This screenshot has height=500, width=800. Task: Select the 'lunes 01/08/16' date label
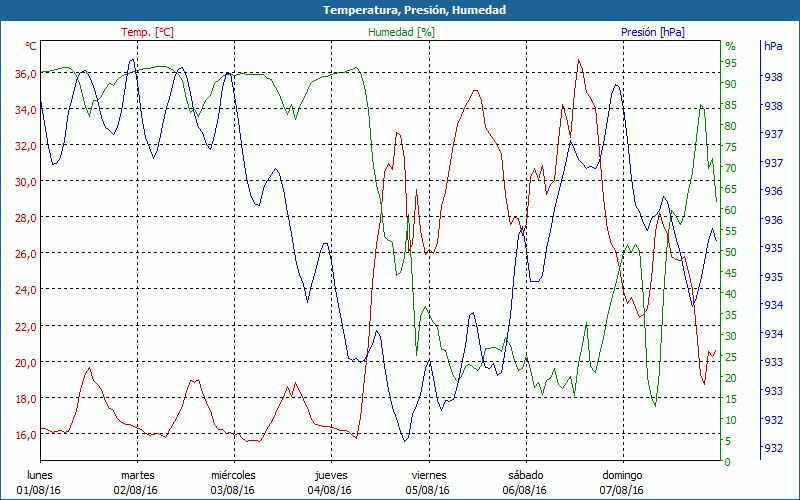pyautogui.click(x=40, y=482)
